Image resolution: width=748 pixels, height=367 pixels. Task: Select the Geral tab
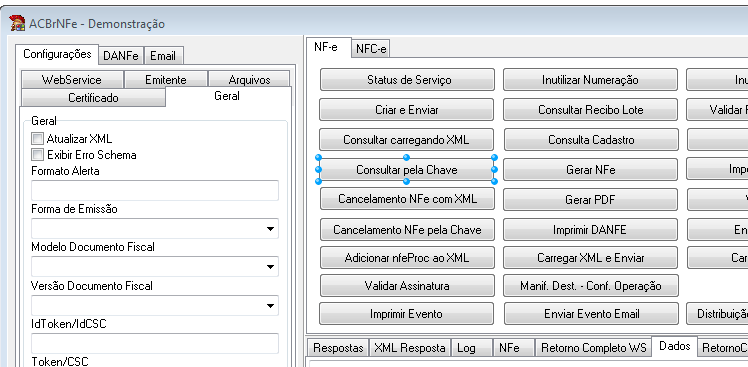[228, 96]
